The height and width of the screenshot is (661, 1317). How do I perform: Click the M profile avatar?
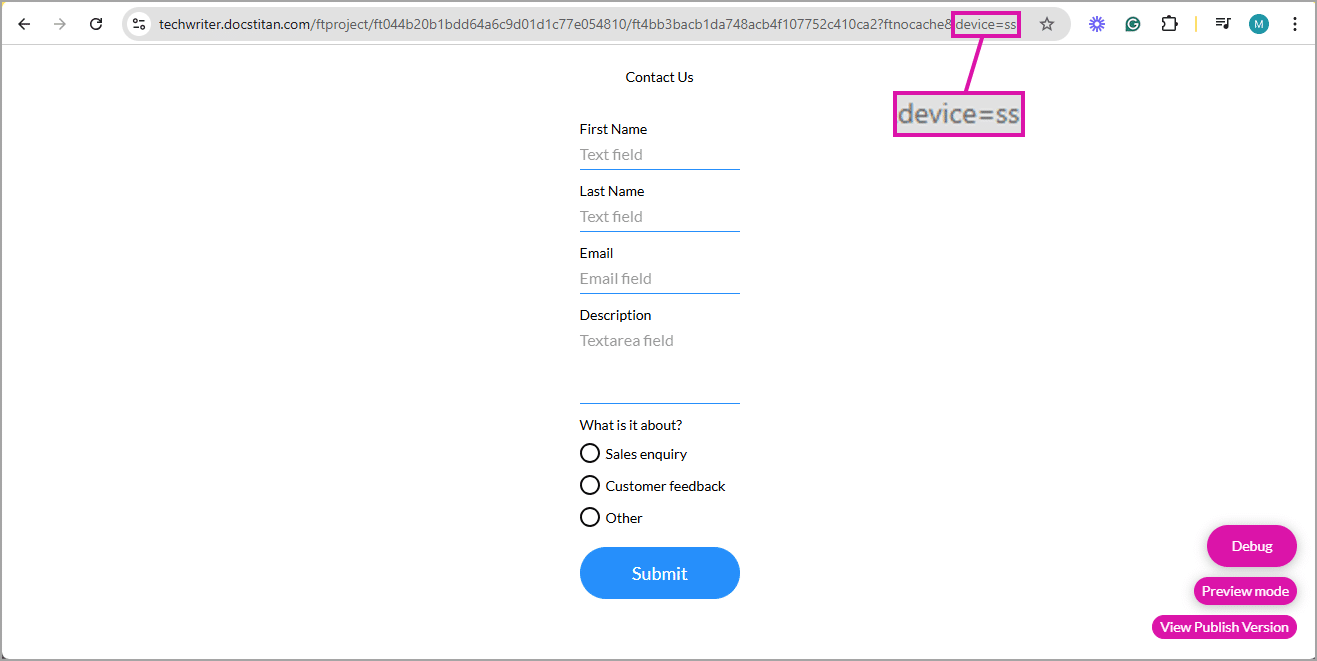pos(1258,23)
